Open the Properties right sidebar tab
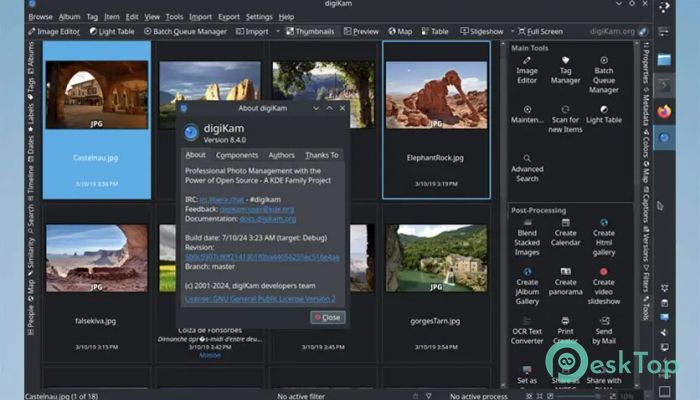The width and height of the screenshot is (700, 400). 646,62
